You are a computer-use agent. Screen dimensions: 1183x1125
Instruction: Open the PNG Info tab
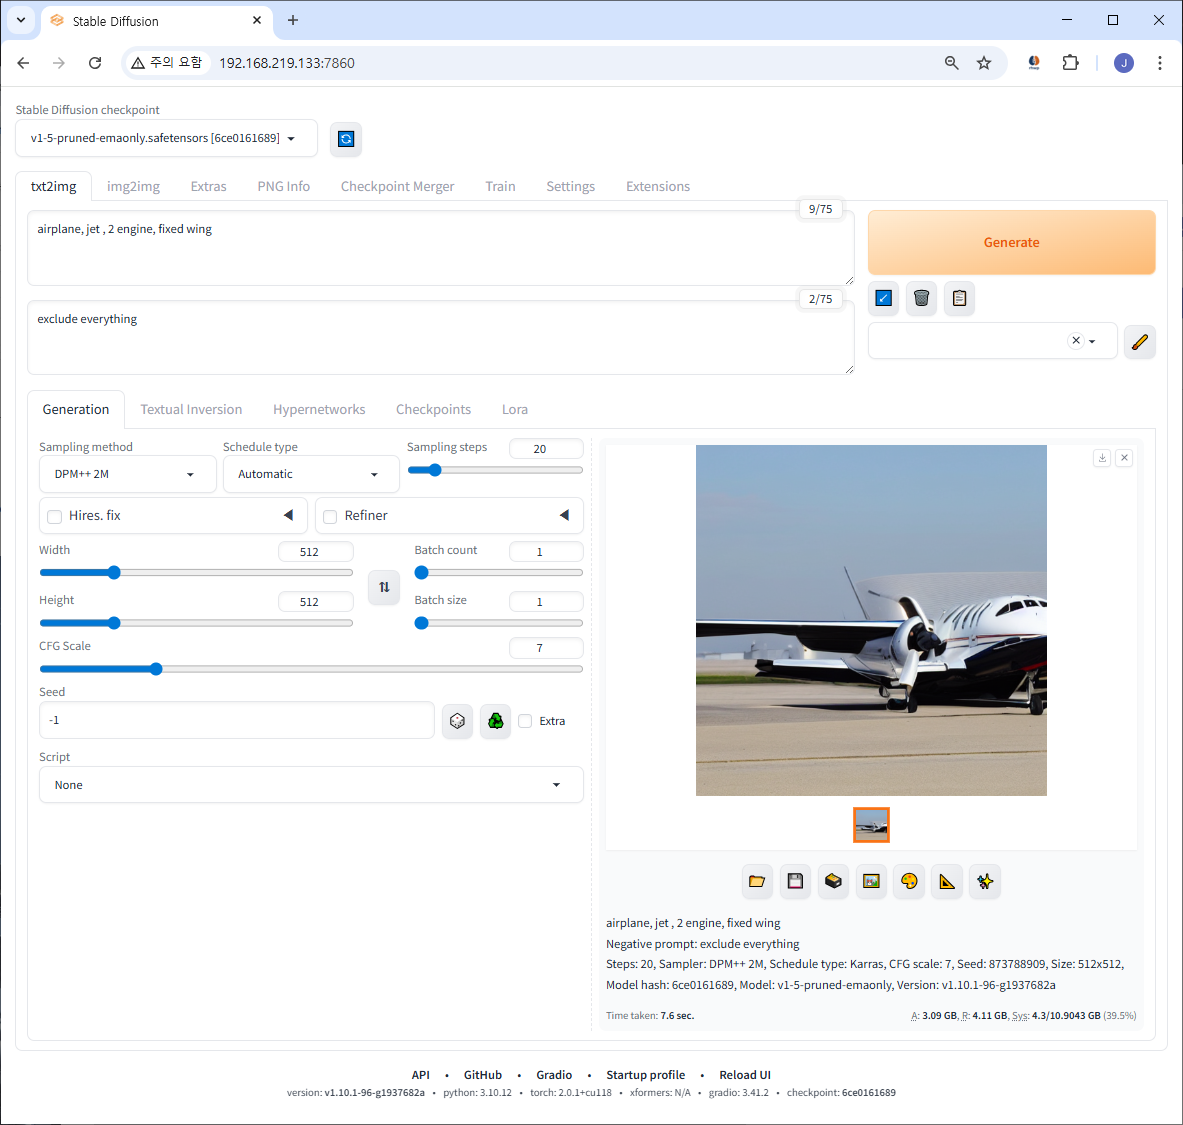284,186
